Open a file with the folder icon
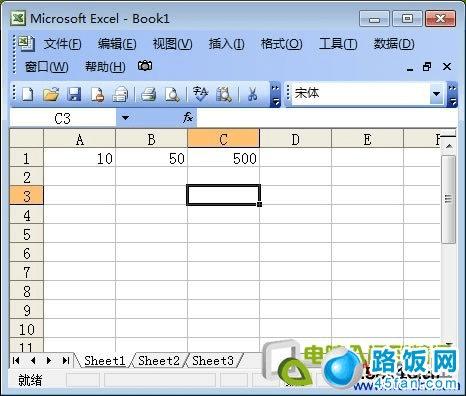466x396 pixels. [51, 94]
